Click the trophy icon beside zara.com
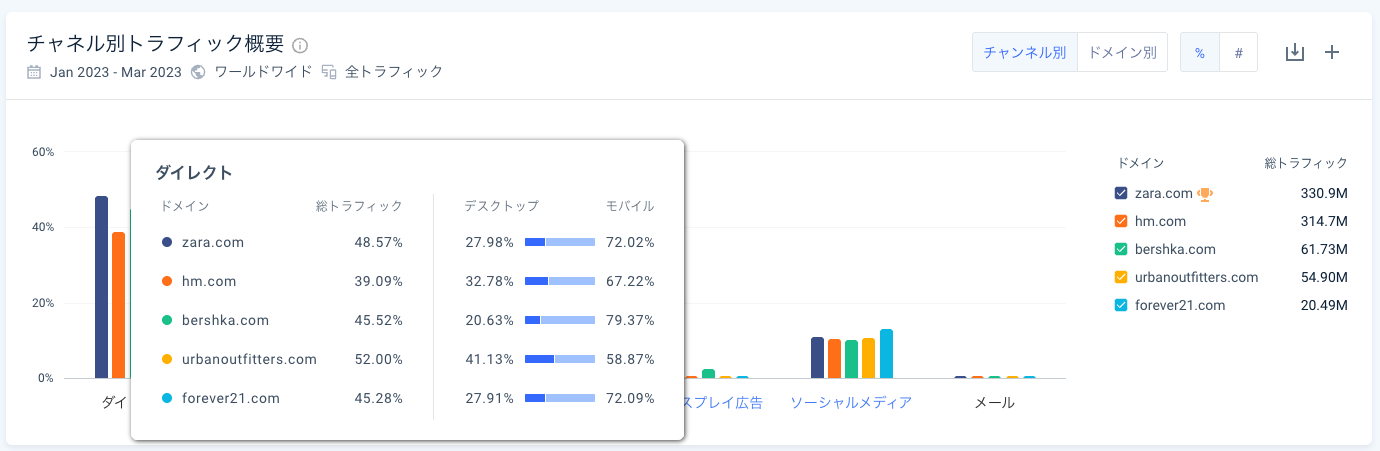 pyautogui.click(x=1205, y=193)
